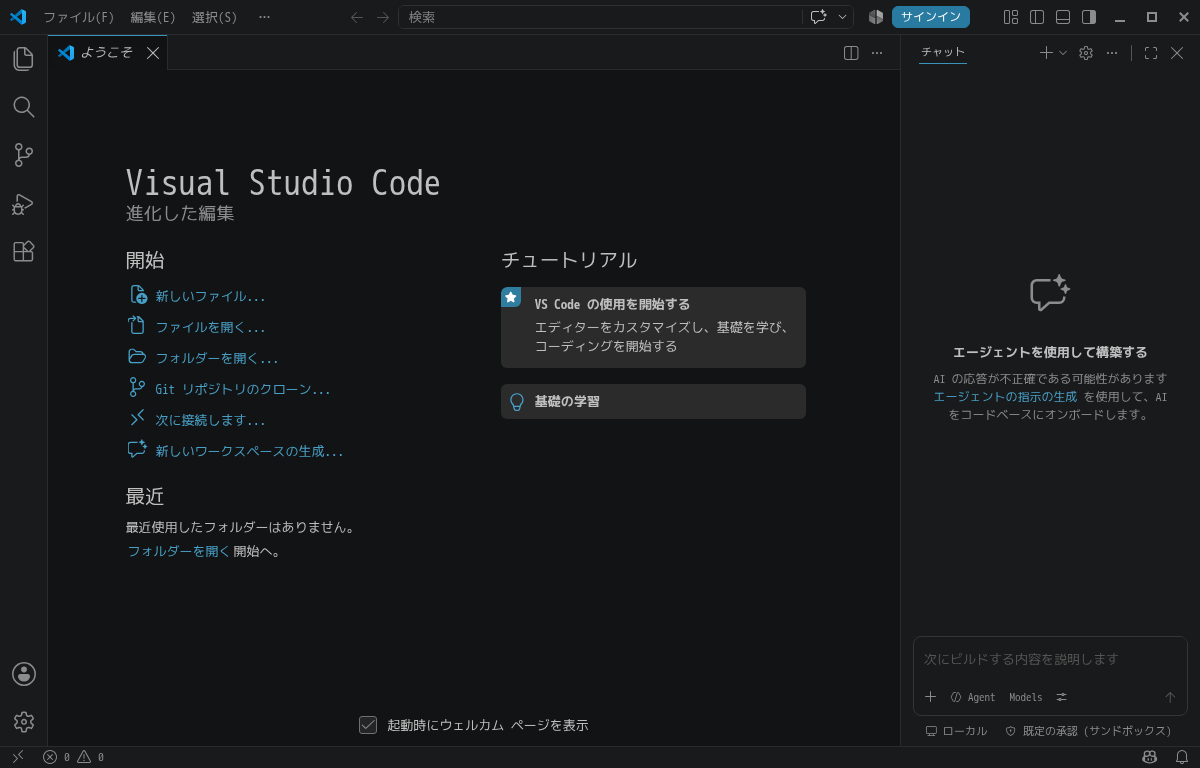Open the Accounts icon in the activity bar
Image resolution: width=1200 pixels, height=768 pixels.
24,674
